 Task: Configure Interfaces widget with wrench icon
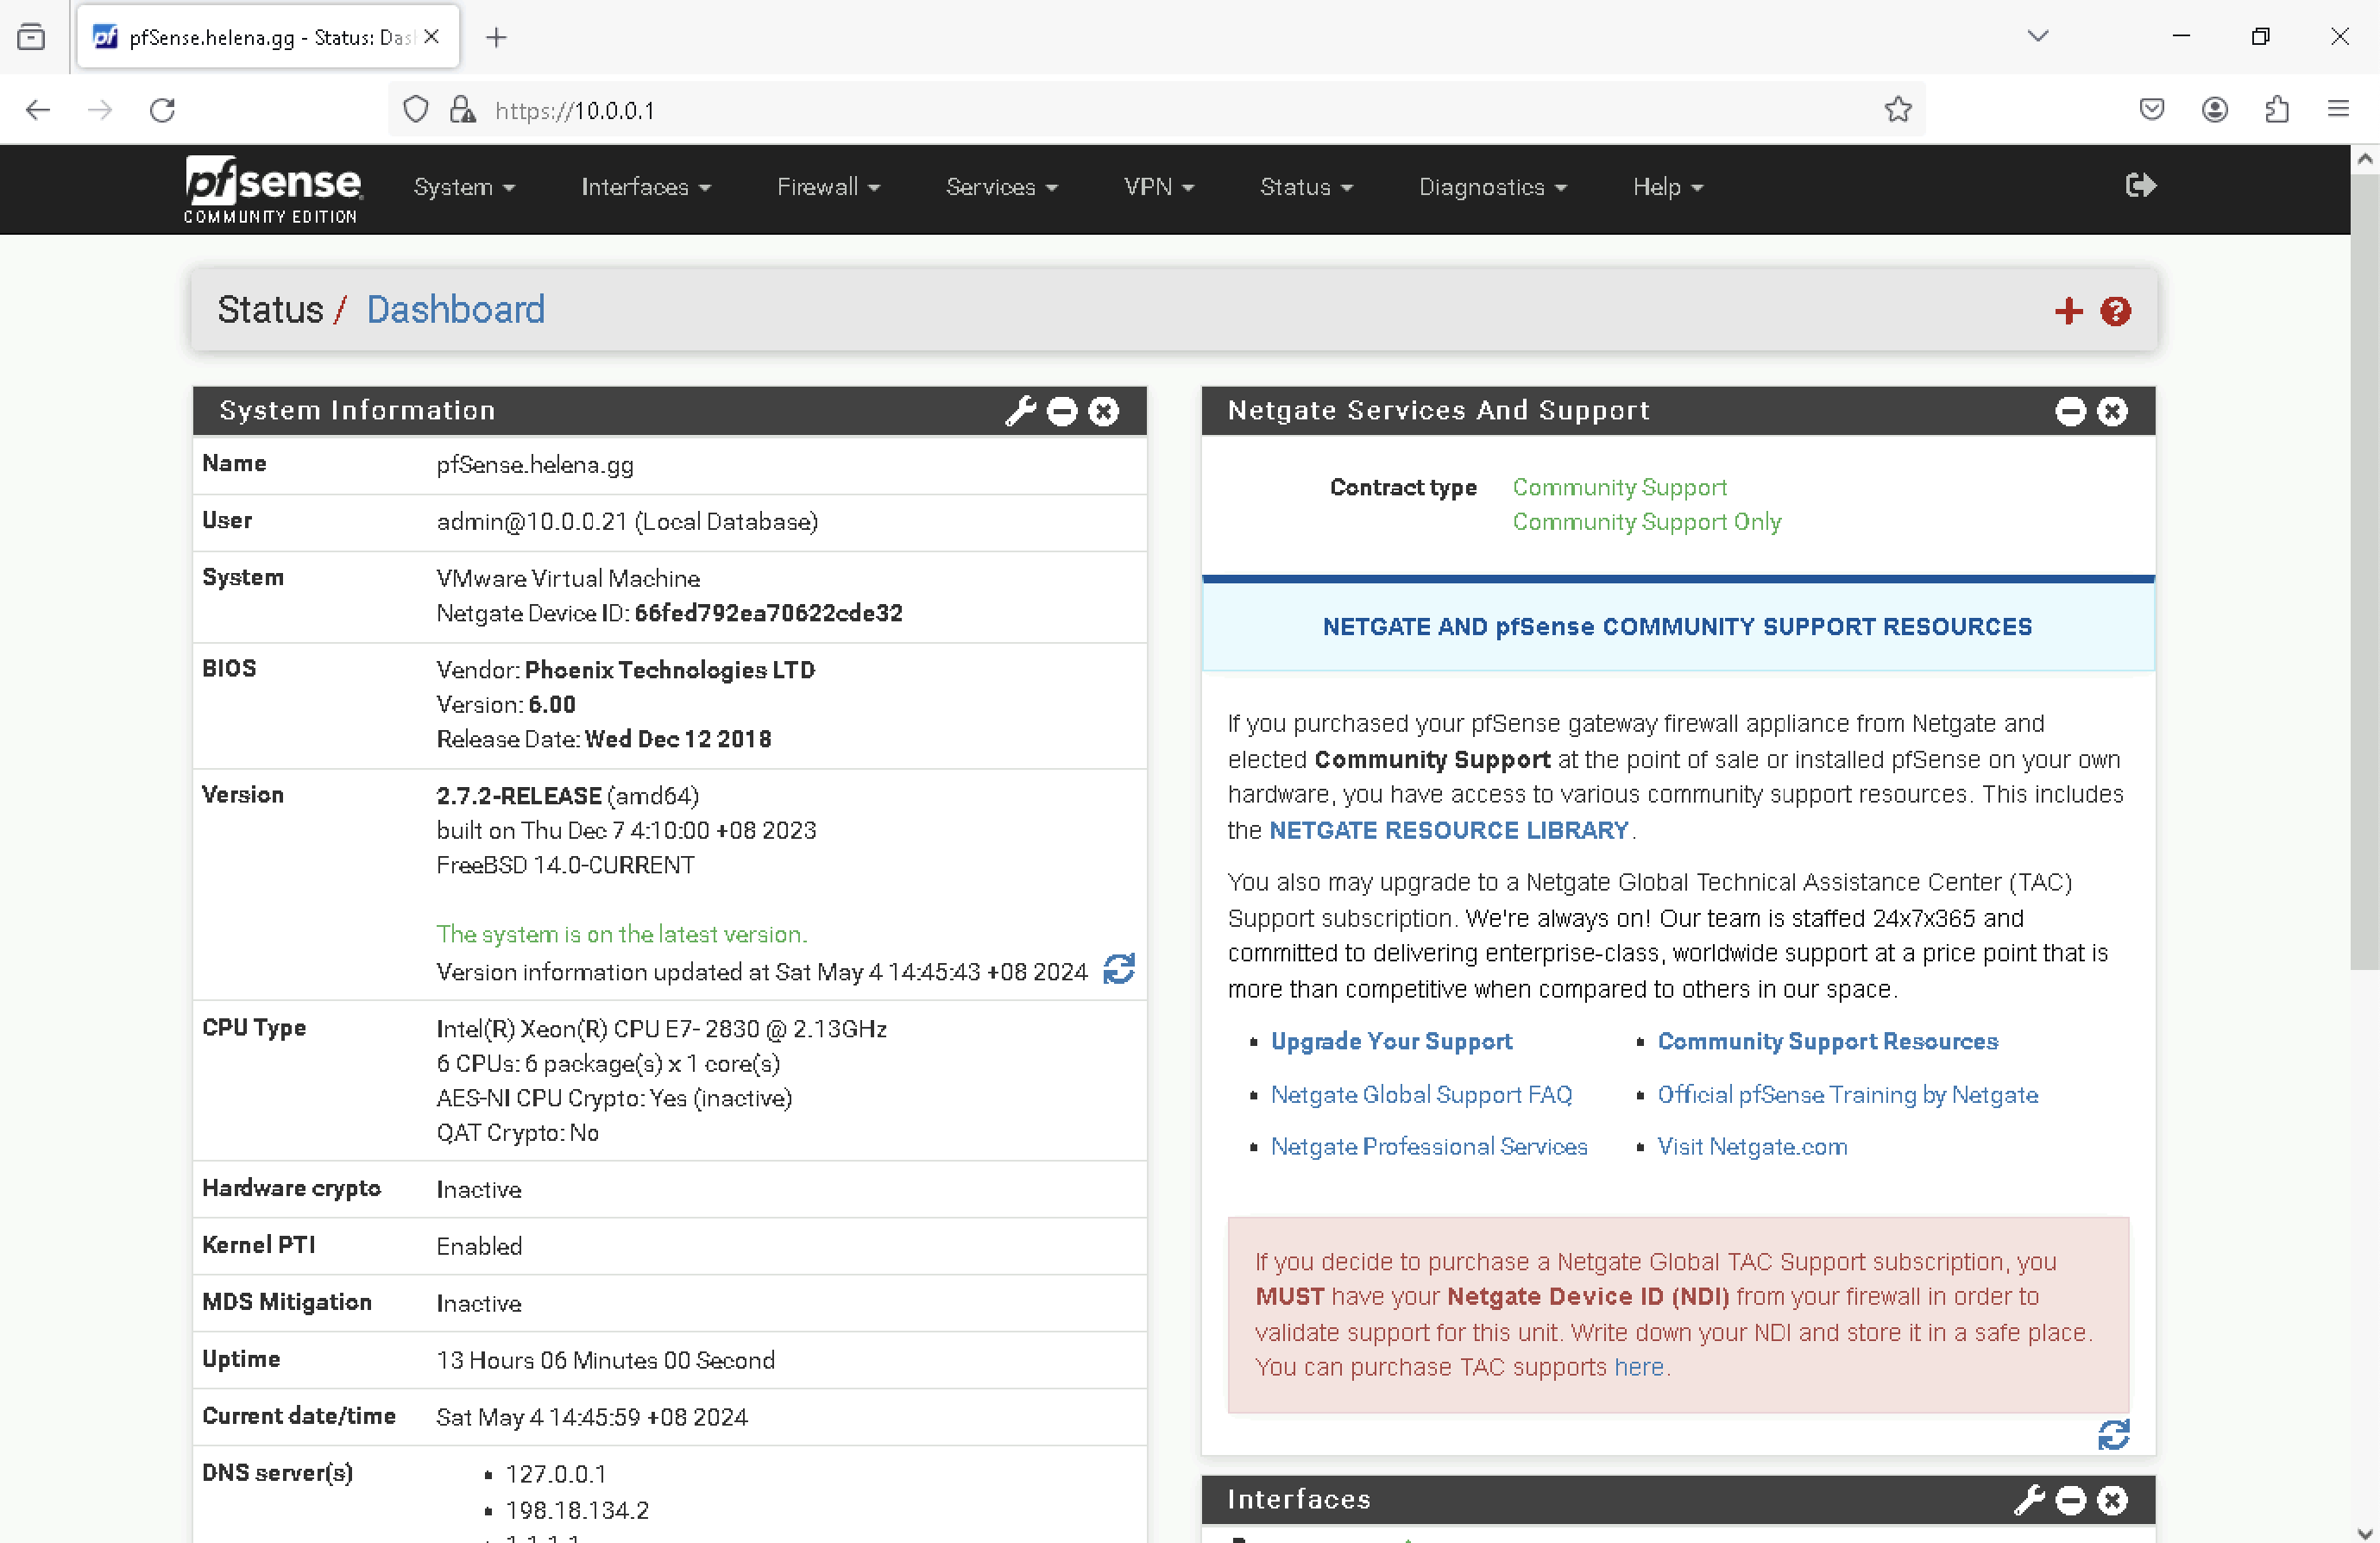click(2029, 1499)
